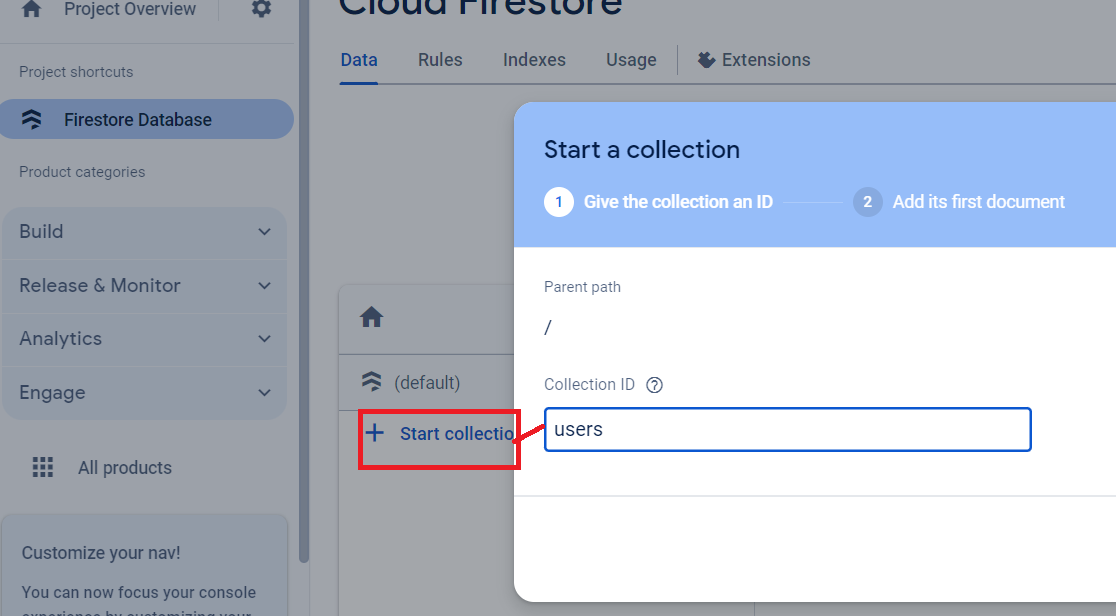Open the Usage tab

pos(631,60)
